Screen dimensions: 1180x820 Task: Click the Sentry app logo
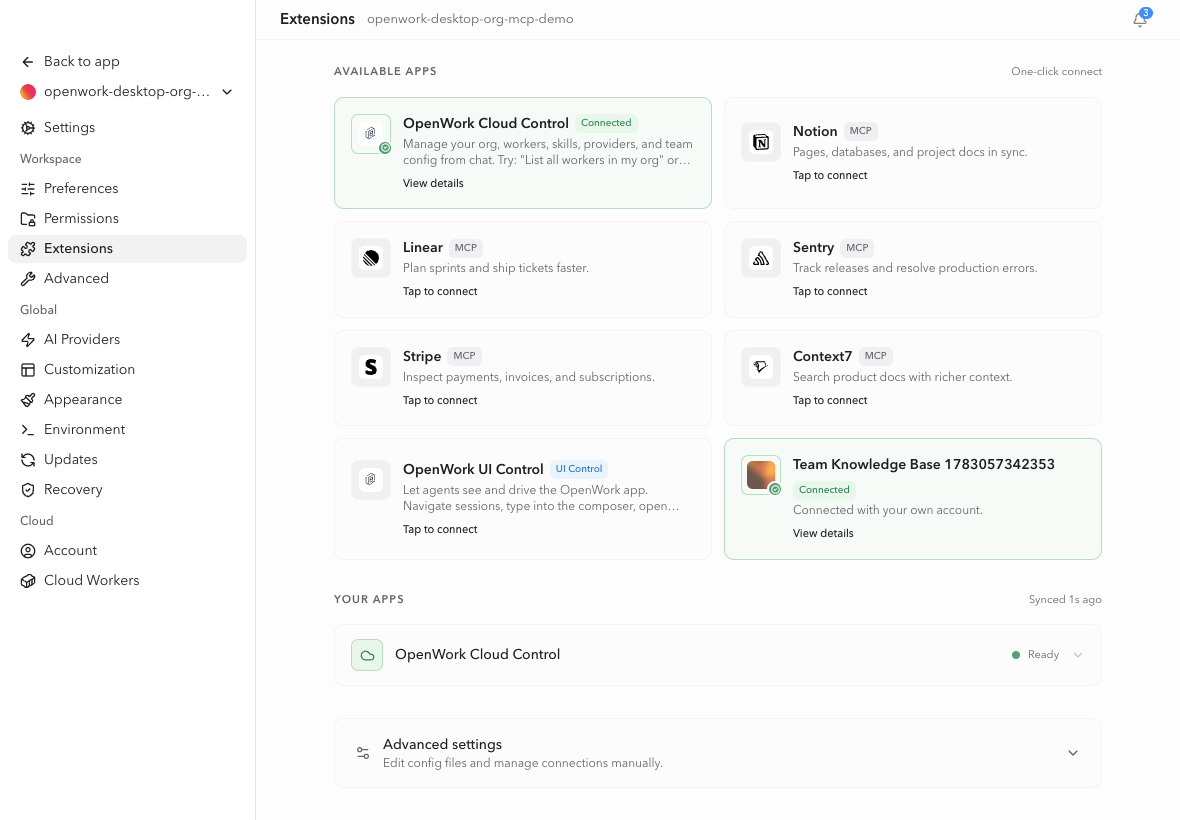pos(761,258)
